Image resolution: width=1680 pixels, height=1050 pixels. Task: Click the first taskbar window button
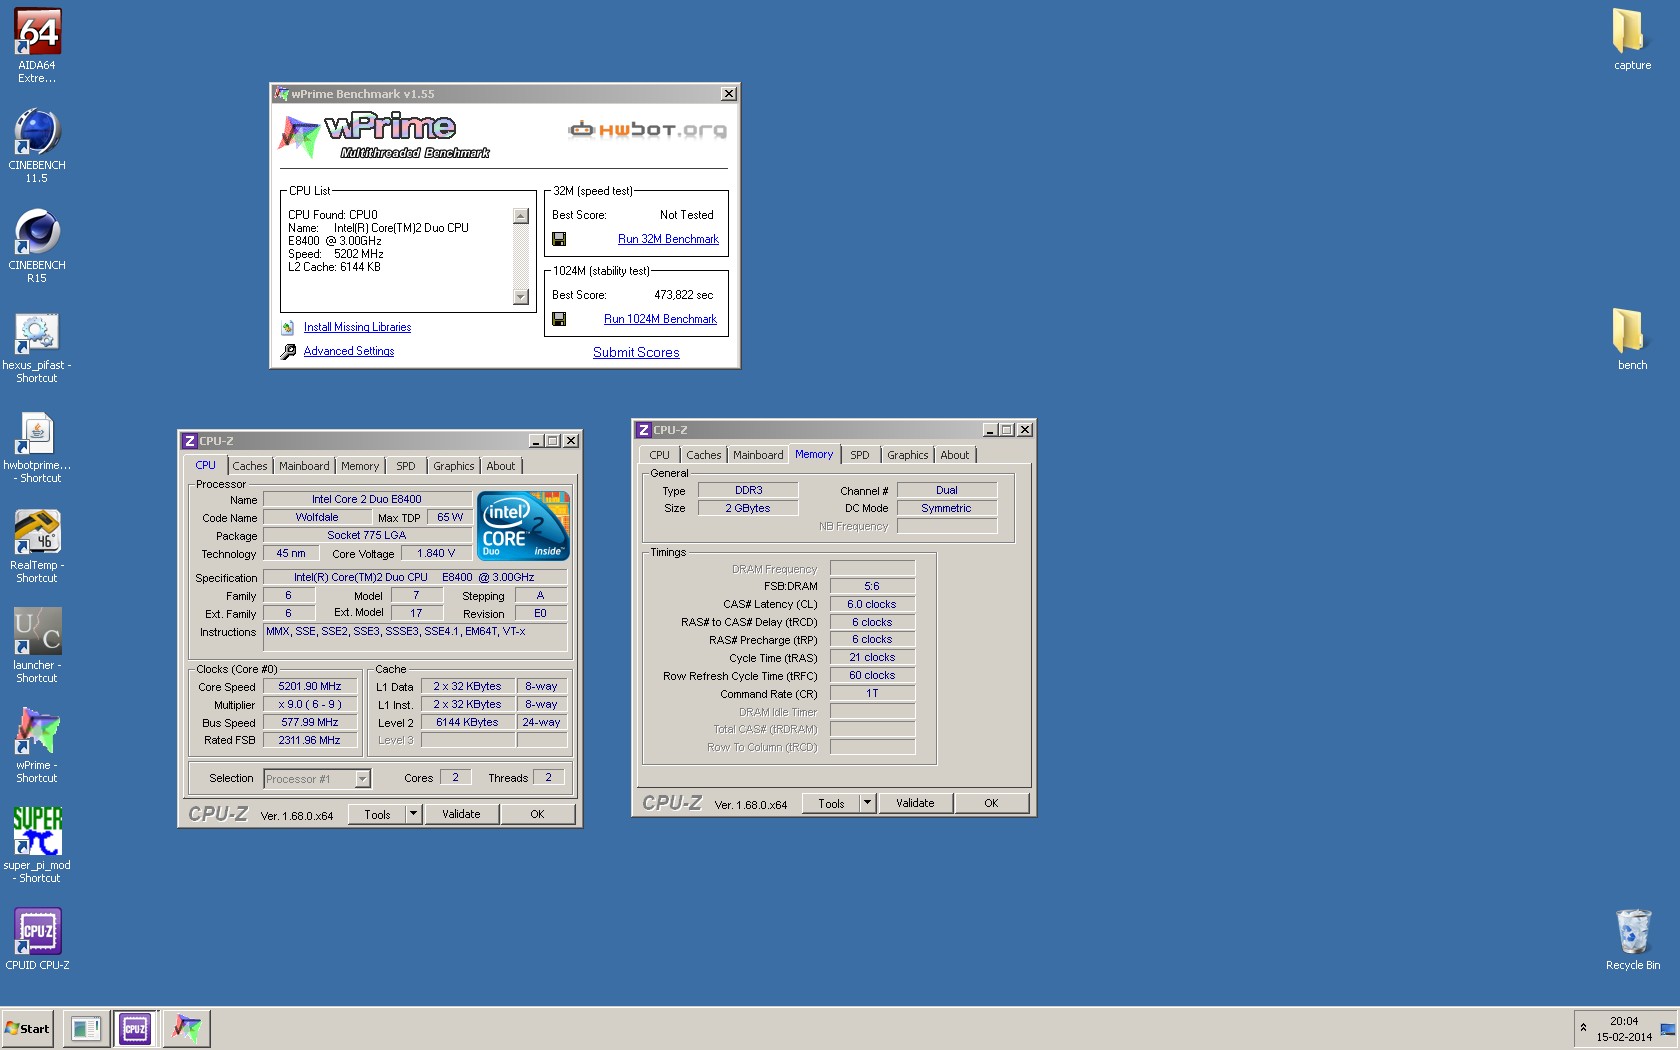tap(86, 1028)
